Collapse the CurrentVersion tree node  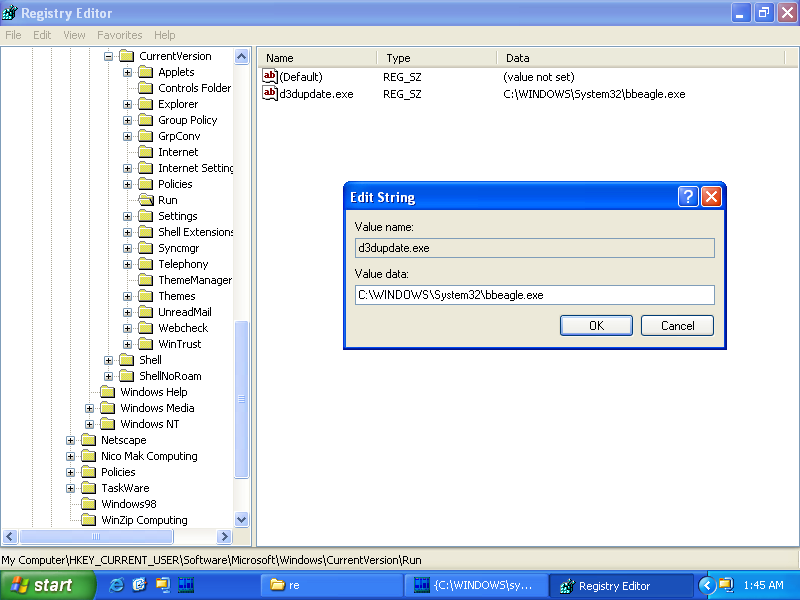(x=108, y=56)
